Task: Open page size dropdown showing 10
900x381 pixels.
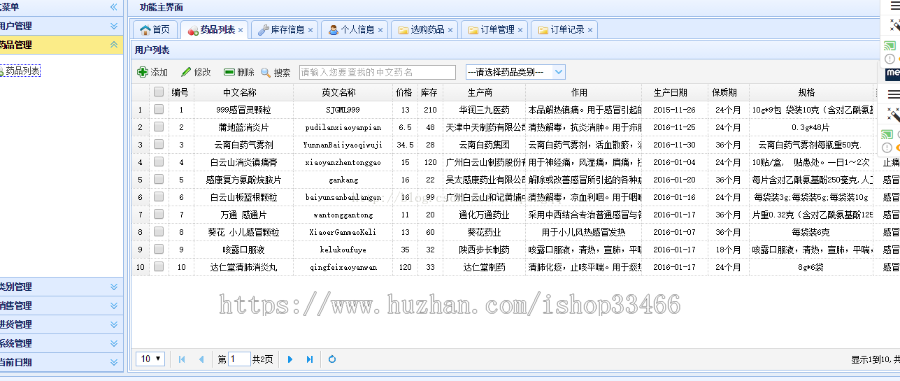Action: (151, 359)
